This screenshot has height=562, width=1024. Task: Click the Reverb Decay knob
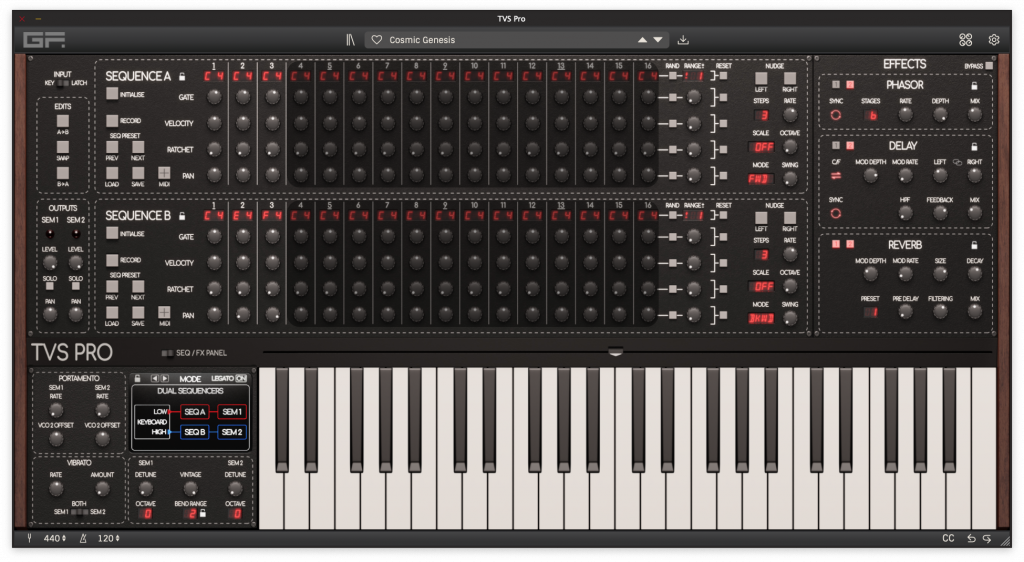[974, 275]
